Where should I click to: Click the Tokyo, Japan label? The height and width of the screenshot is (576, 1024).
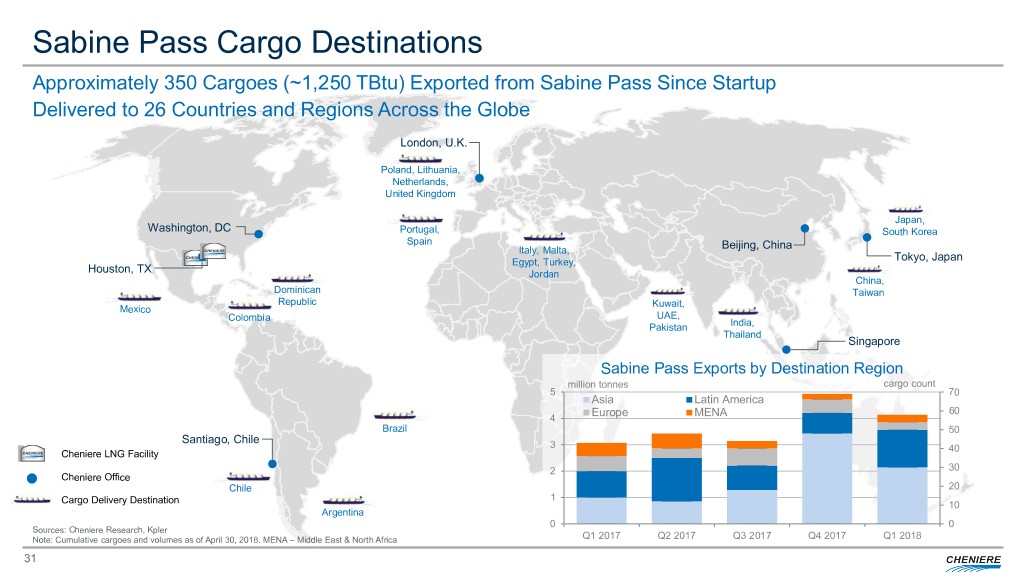pos(928,257)
